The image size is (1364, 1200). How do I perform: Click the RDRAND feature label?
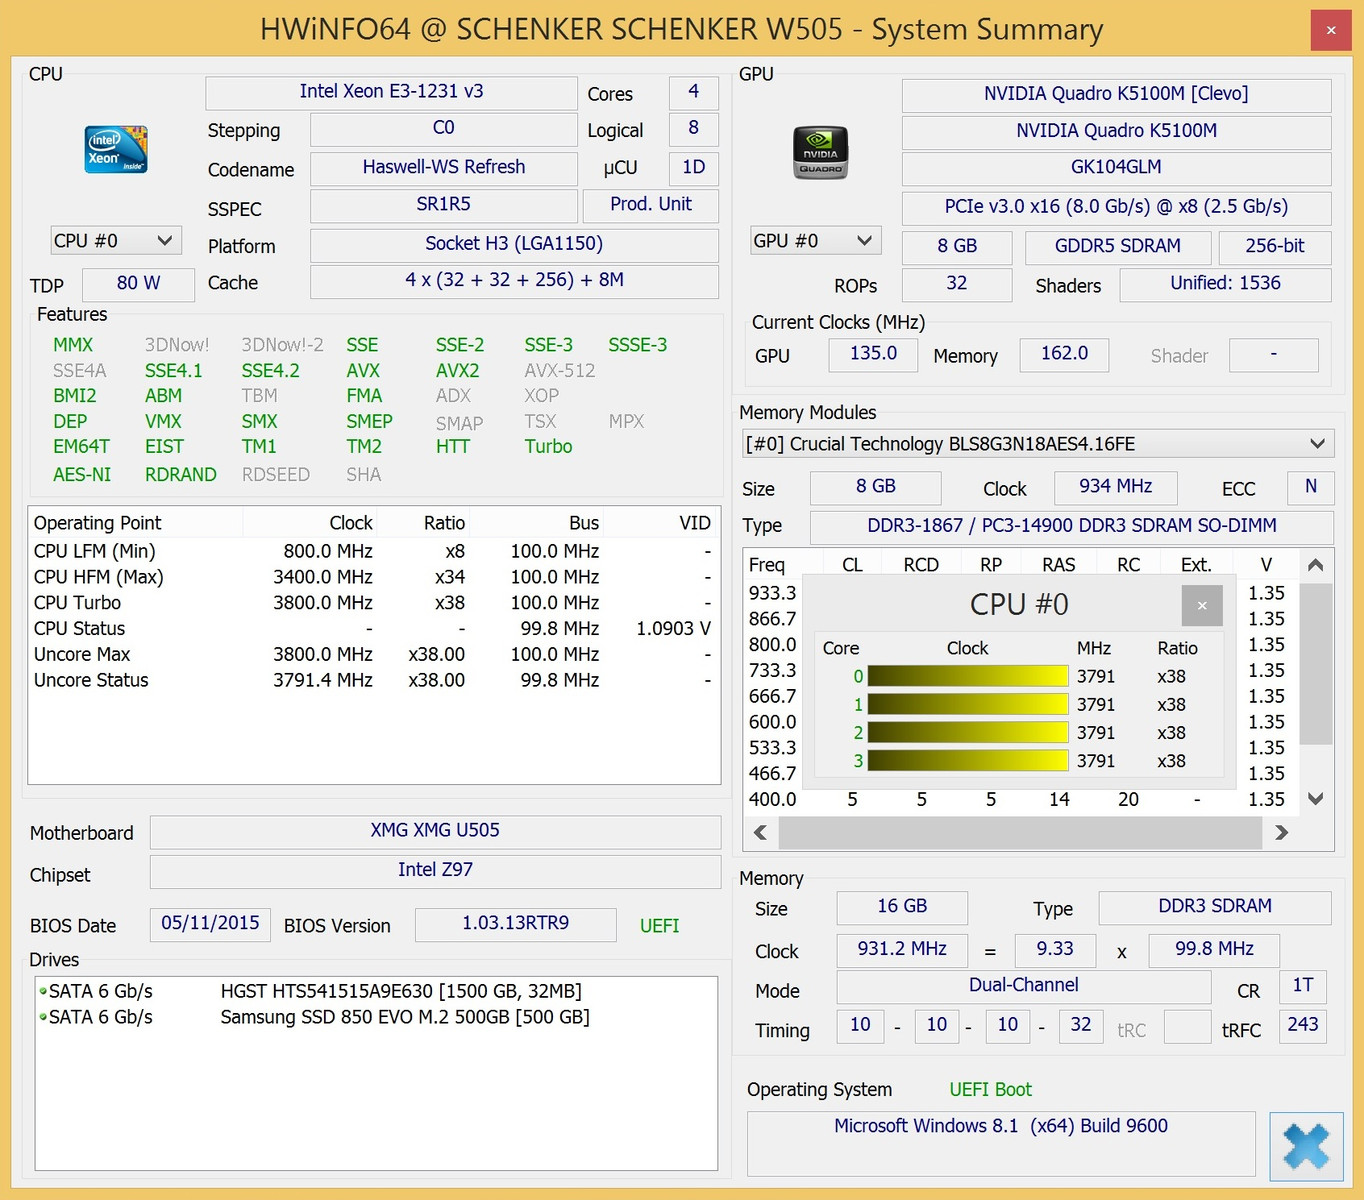180,475
